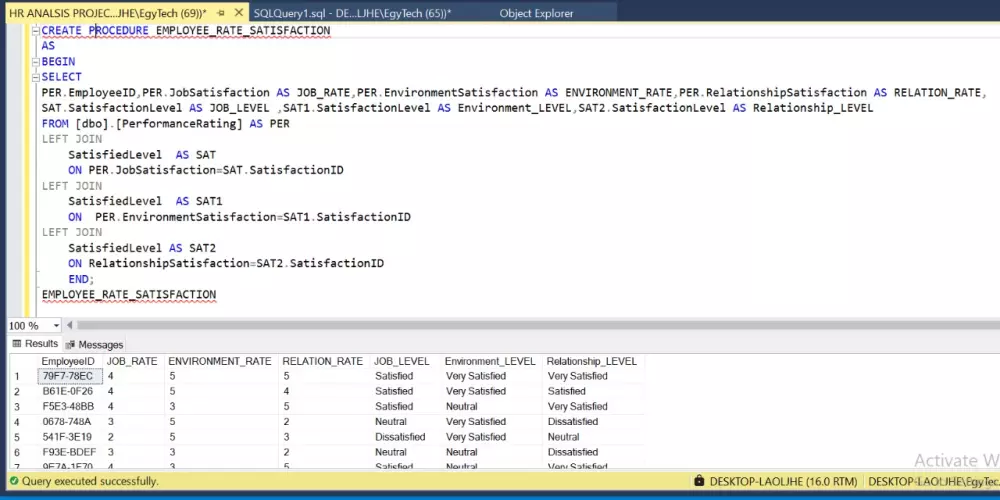This screenshot has height=500, width=1000.
Task: Select the Relationship_LEVEL column header
Action: (592, 362)
